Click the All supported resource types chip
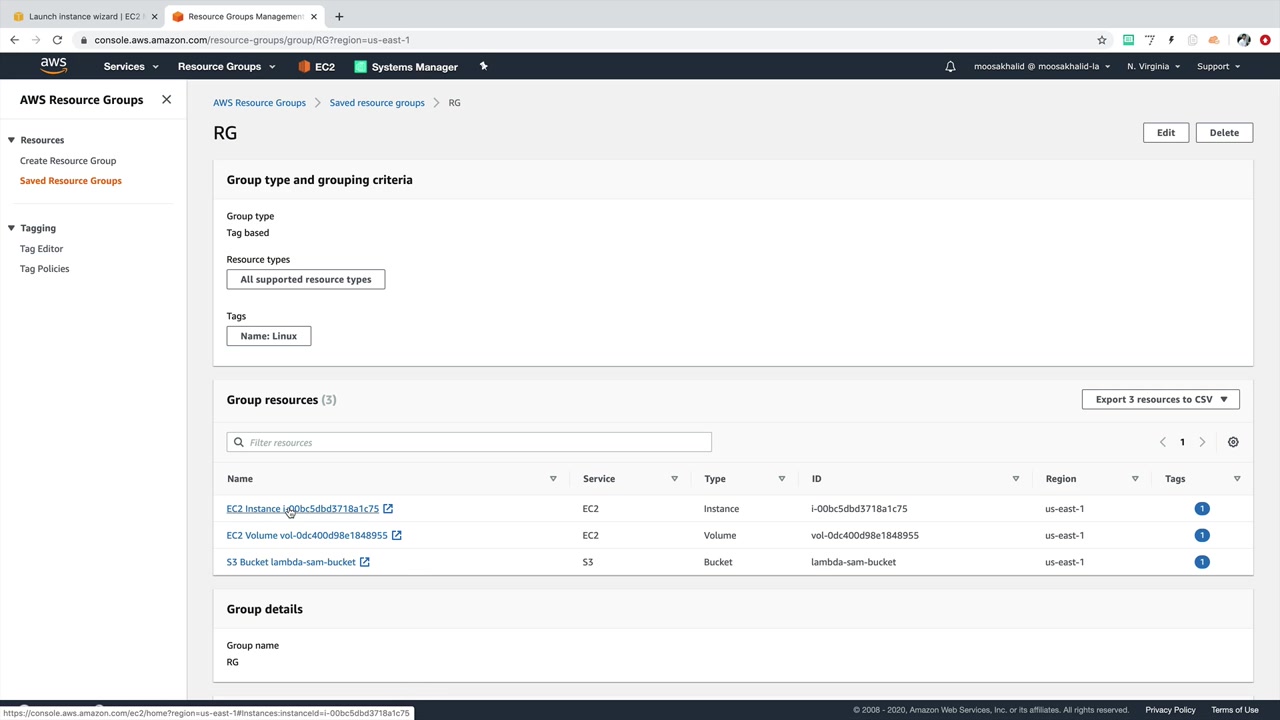The image size is (1280, 720). pyautogui.click(x=306, y=280)
